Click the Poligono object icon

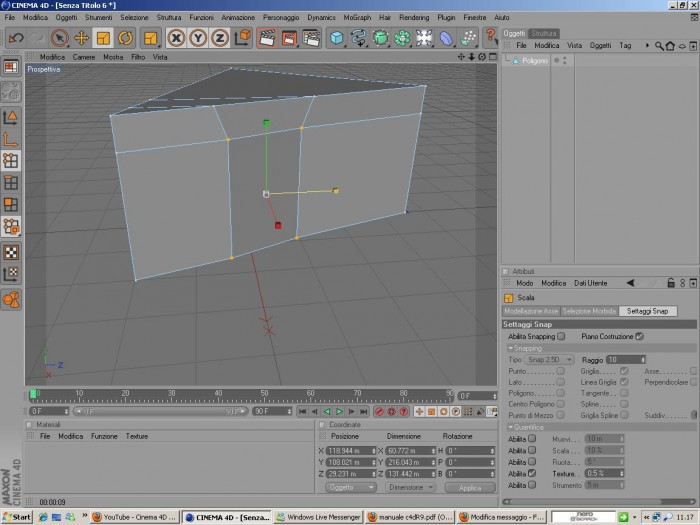tap(516, 60)
